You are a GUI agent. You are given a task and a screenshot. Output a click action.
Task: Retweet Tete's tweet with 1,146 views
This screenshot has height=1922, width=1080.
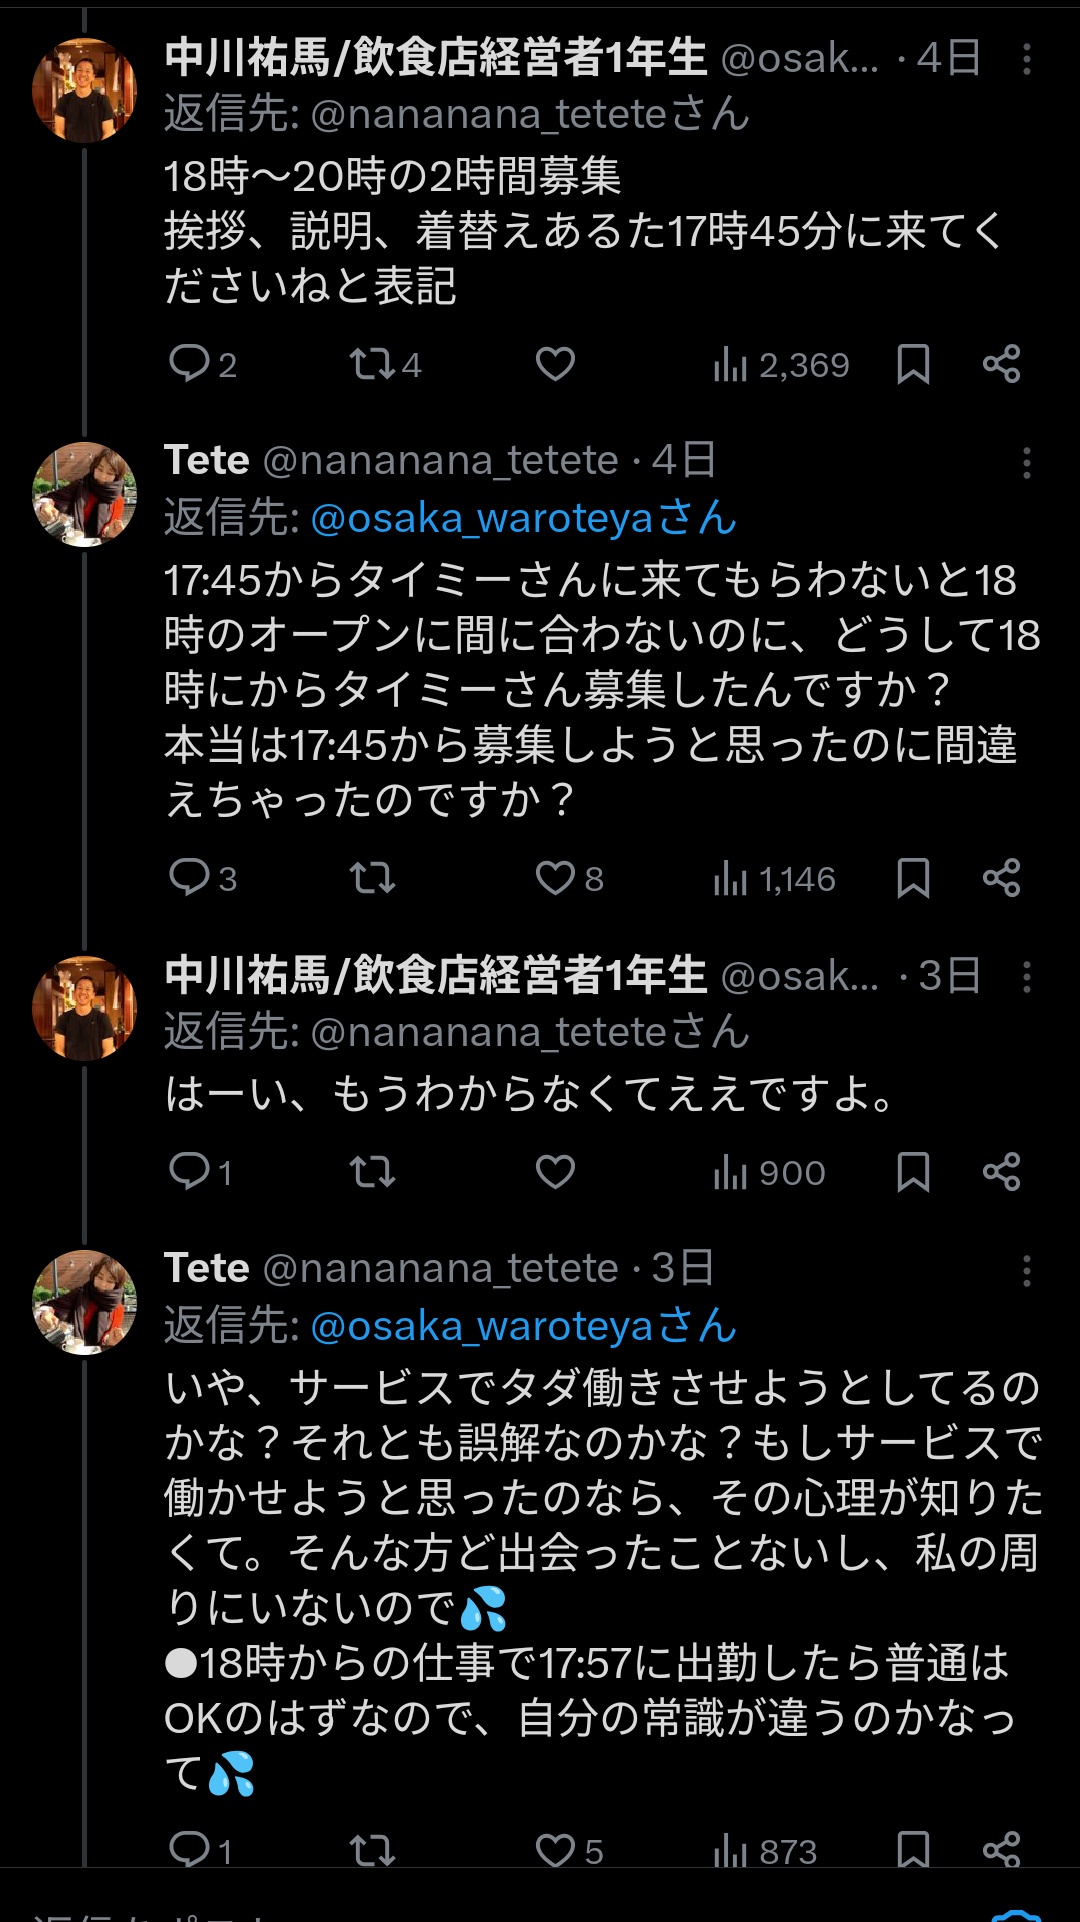point(372,878)
